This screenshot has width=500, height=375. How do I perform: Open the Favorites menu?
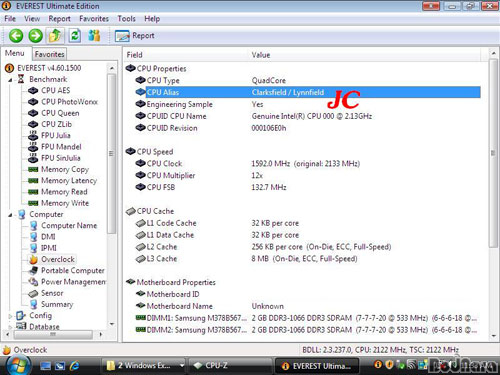pyautogui.click(x=94, y=19)
